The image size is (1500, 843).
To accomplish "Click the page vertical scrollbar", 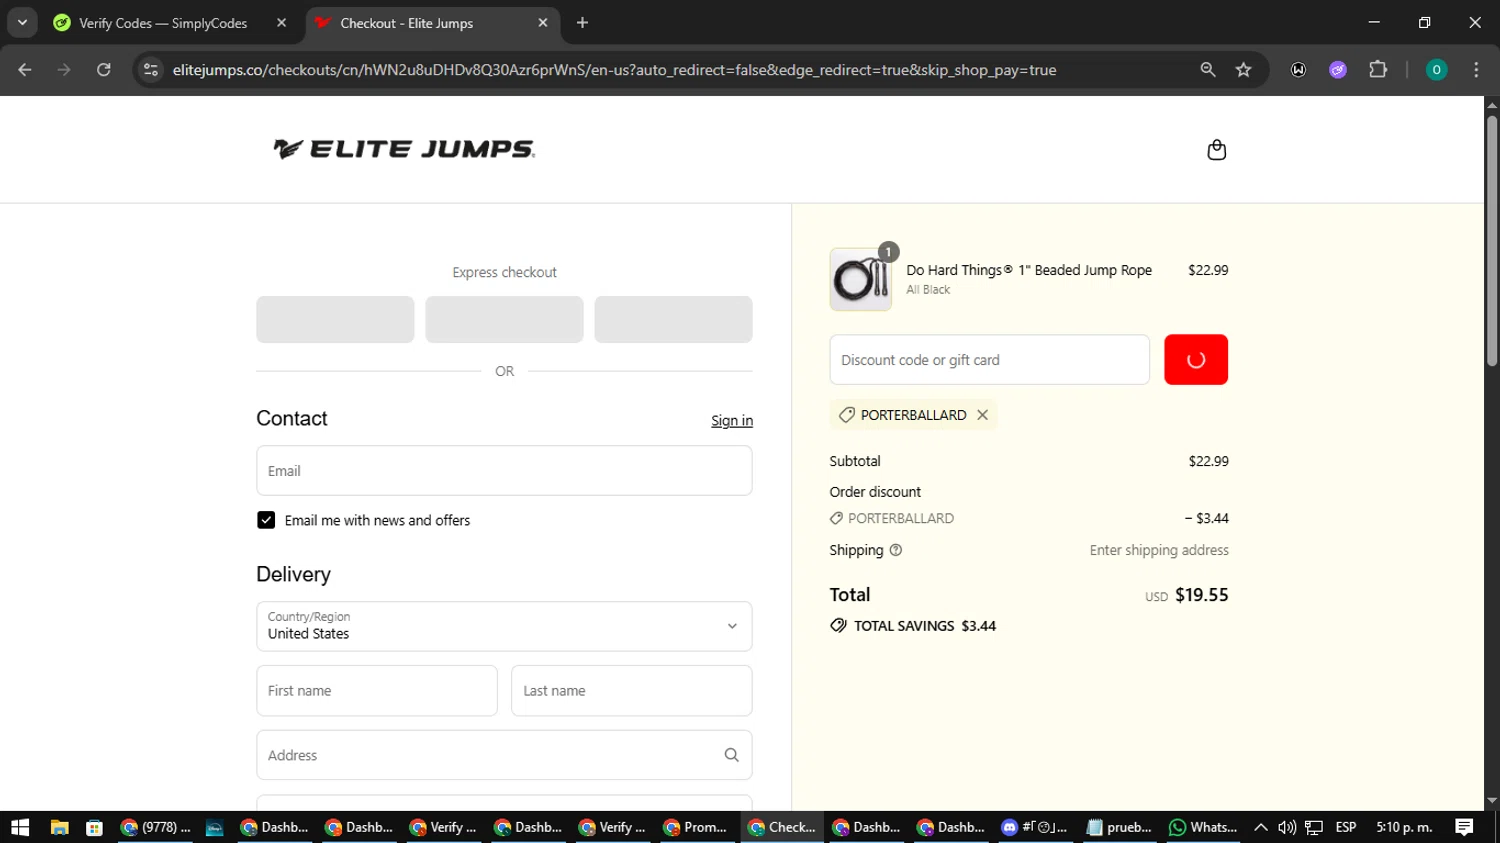I will tap(1491, 240).
